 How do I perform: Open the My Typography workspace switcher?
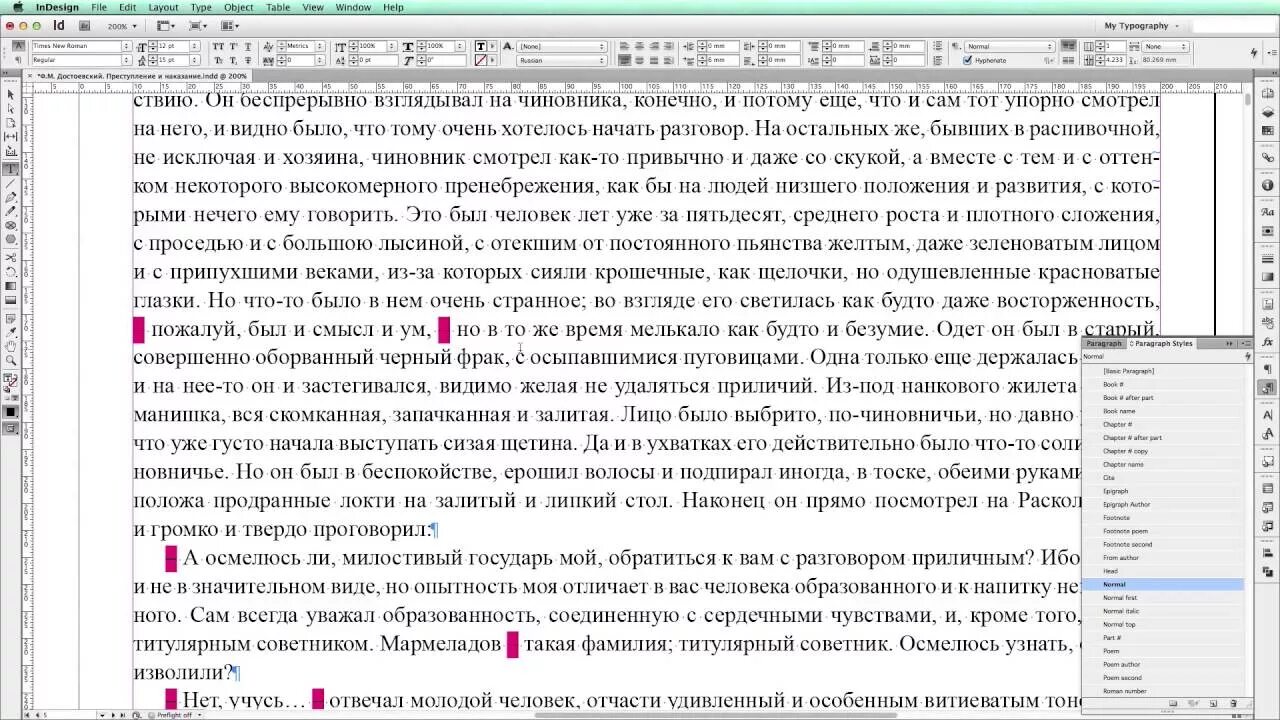[x=1142, y=26]
